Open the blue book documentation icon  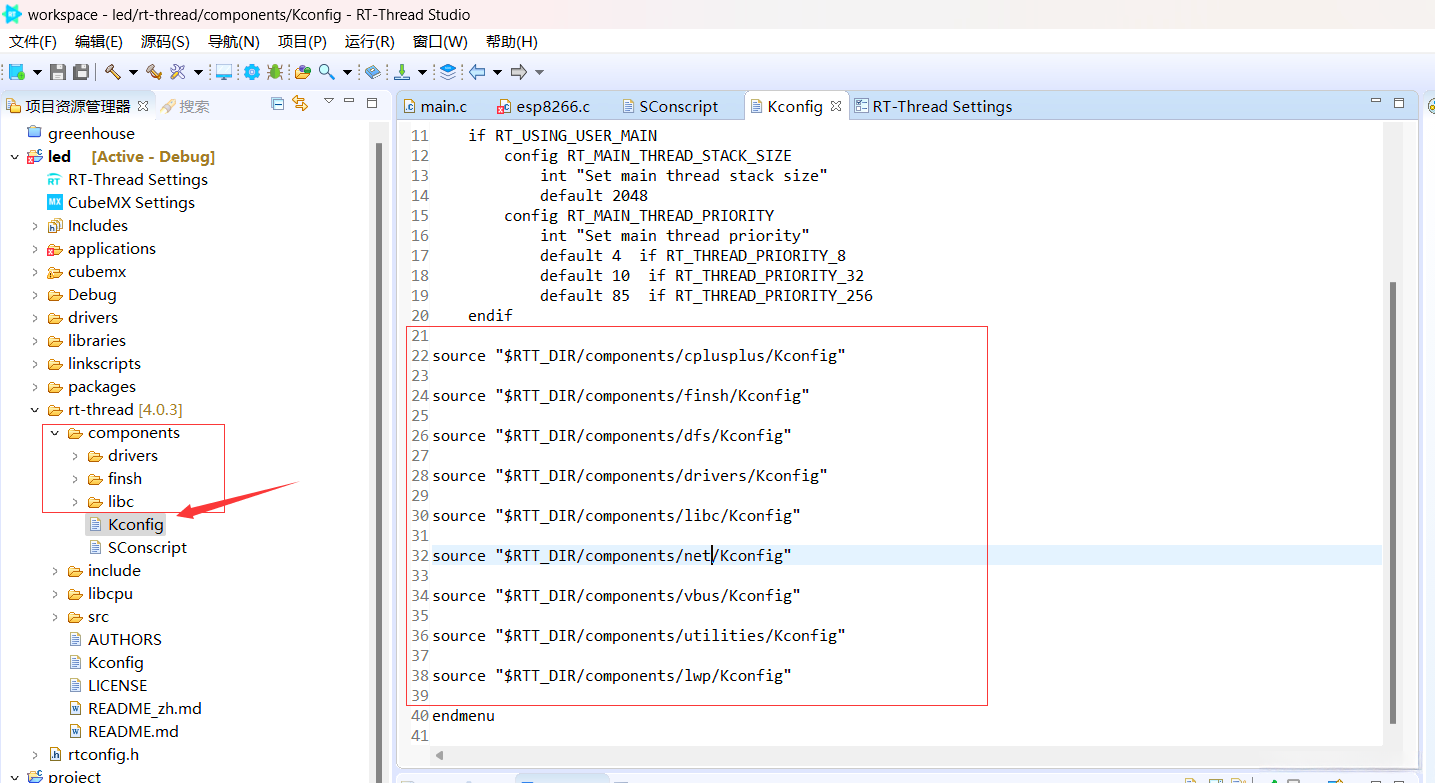[372, 72]
